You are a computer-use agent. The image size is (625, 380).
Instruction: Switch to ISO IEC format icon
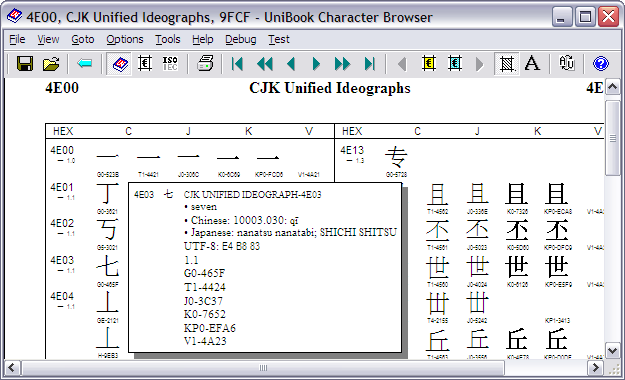pos(170,64)
